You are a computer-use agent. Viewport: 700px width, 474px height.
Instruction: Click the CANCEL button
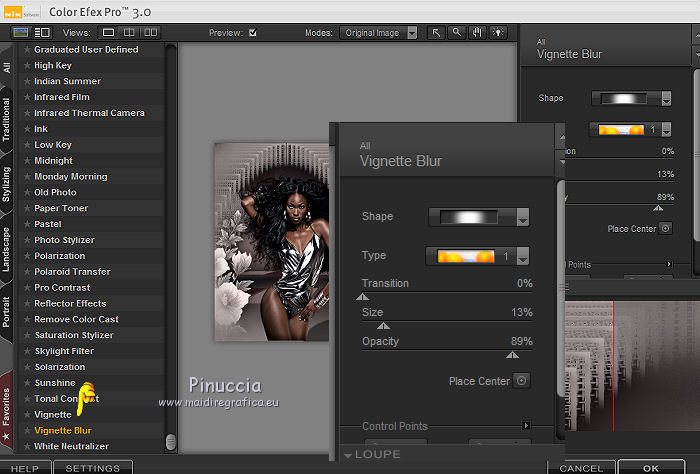(581, 467)
